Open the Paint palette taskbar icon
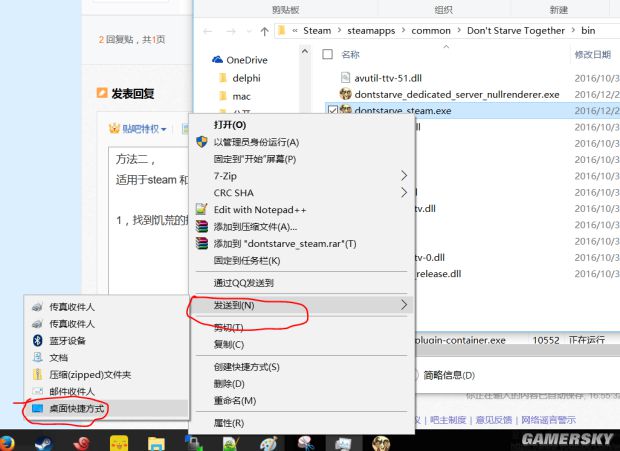This screenshot has height=451, width=620. click(268, 443)
